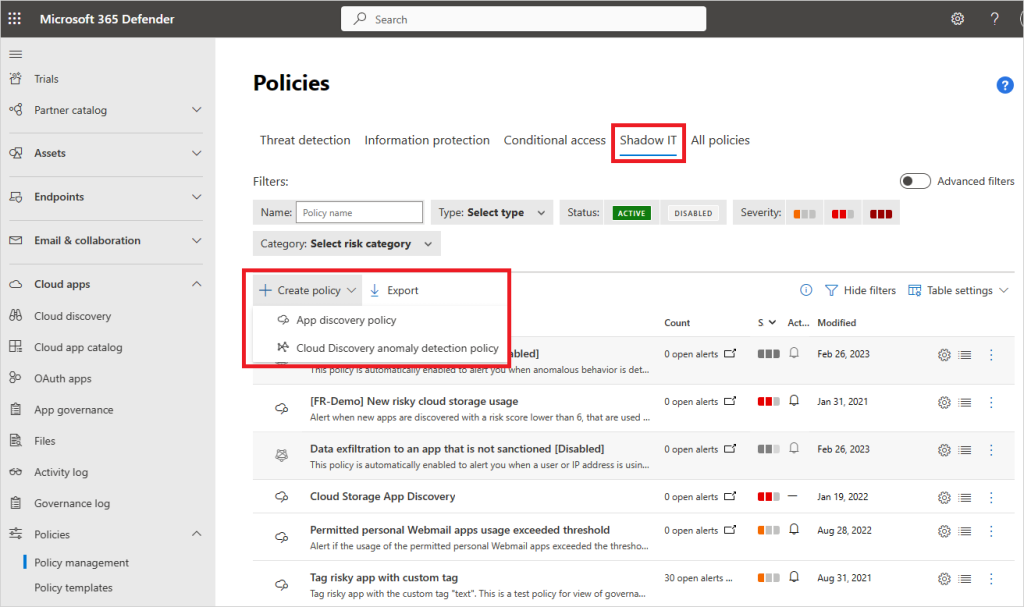Expand Table settings dropdown
This screenshot has height=607, width=1024.
pyautogui.click(x=957, y=290)
